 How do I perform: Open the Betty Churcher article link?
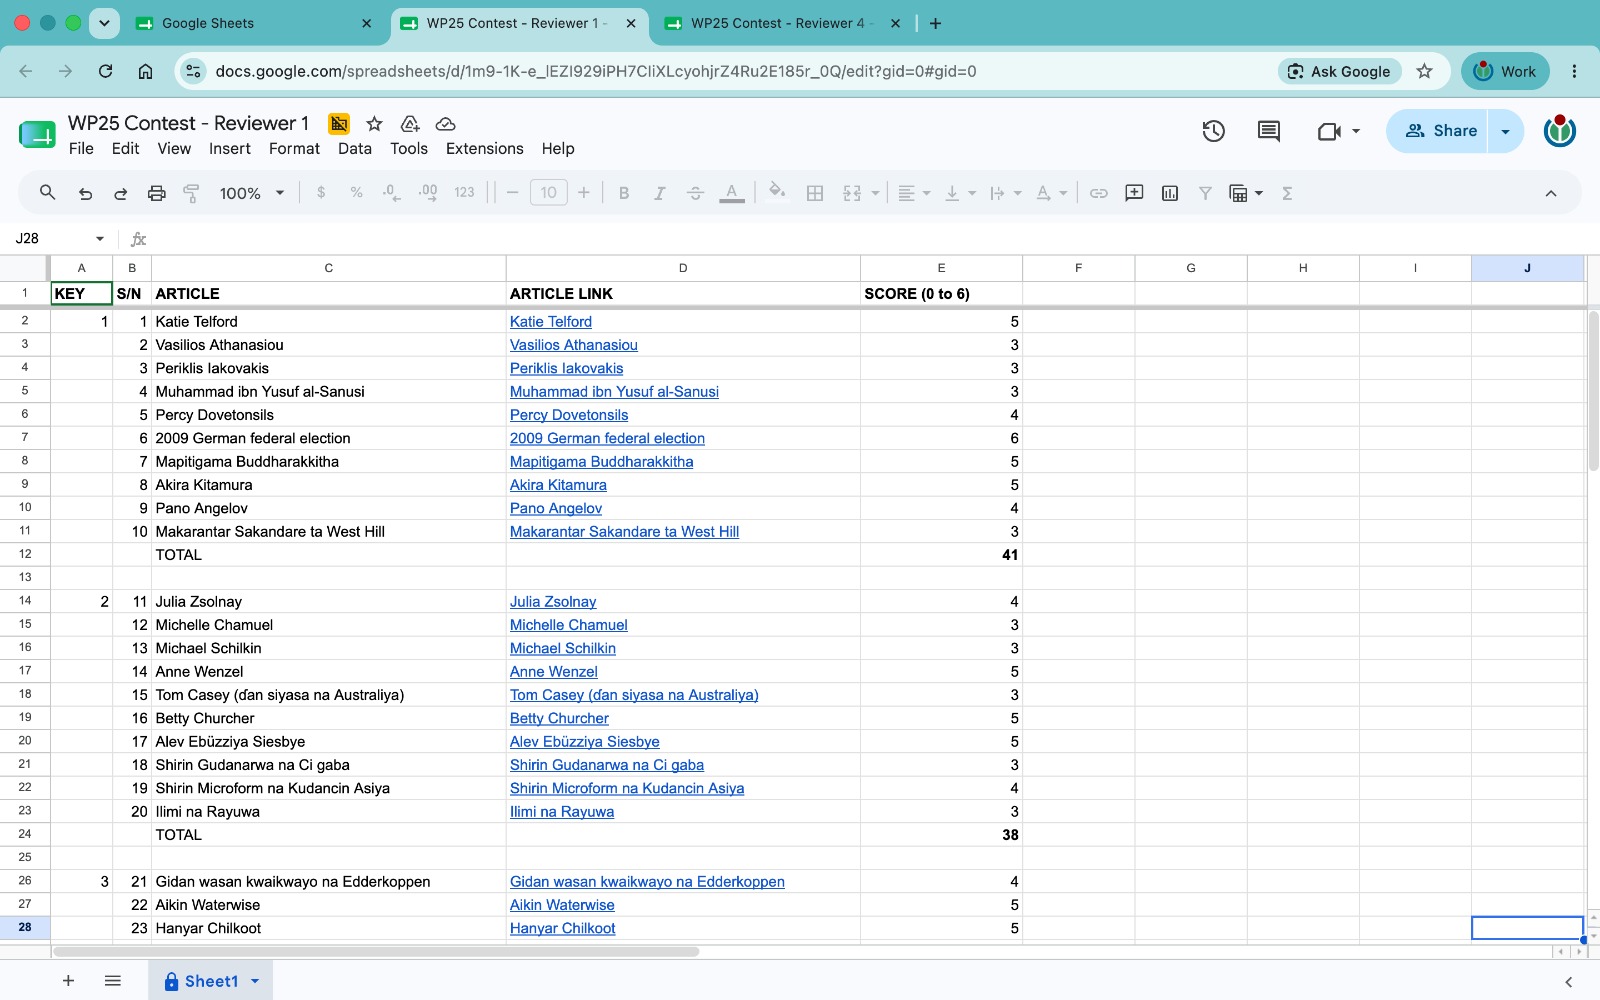click(x=559, y=718)
